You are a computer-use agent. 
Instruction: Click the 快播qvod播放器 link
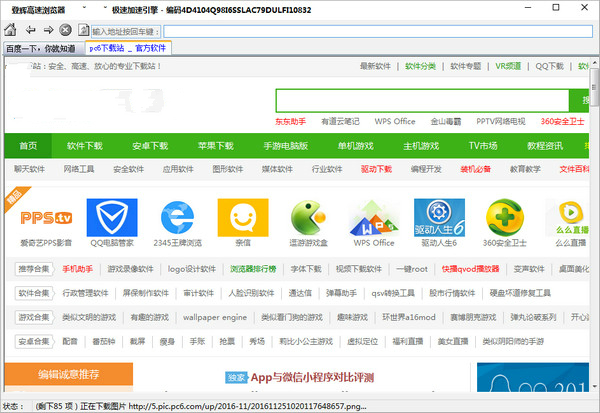pyautogui.click(x=470, y=269)
